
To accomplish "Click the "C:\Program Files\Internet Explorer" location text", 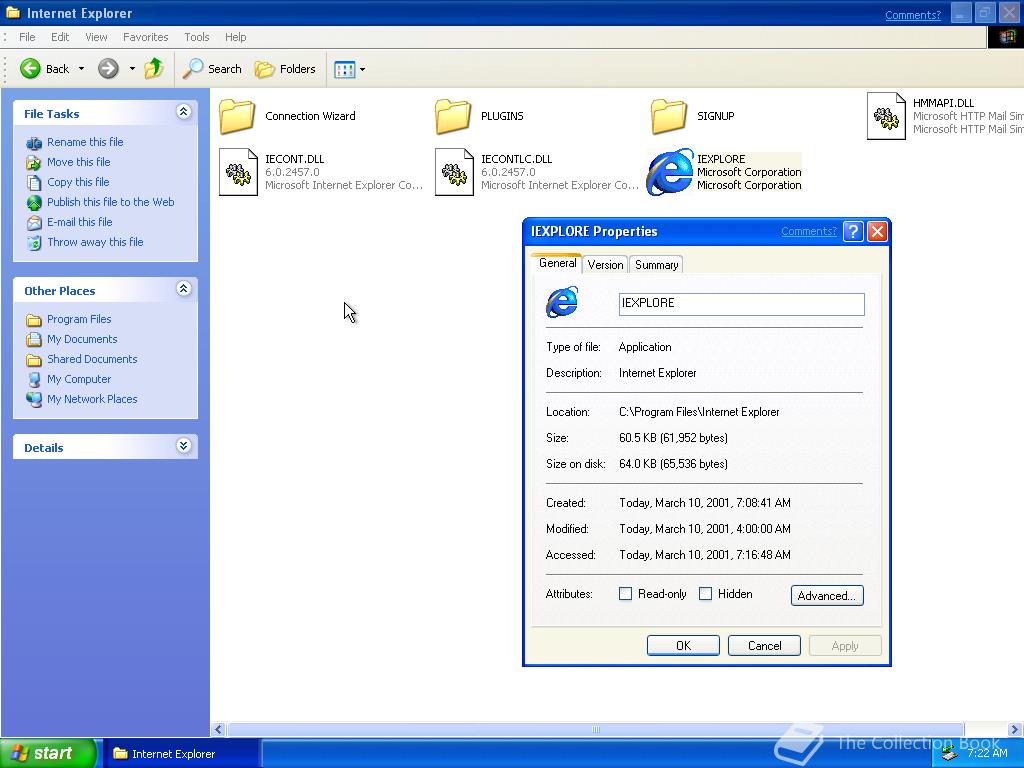I will [699, 412].
